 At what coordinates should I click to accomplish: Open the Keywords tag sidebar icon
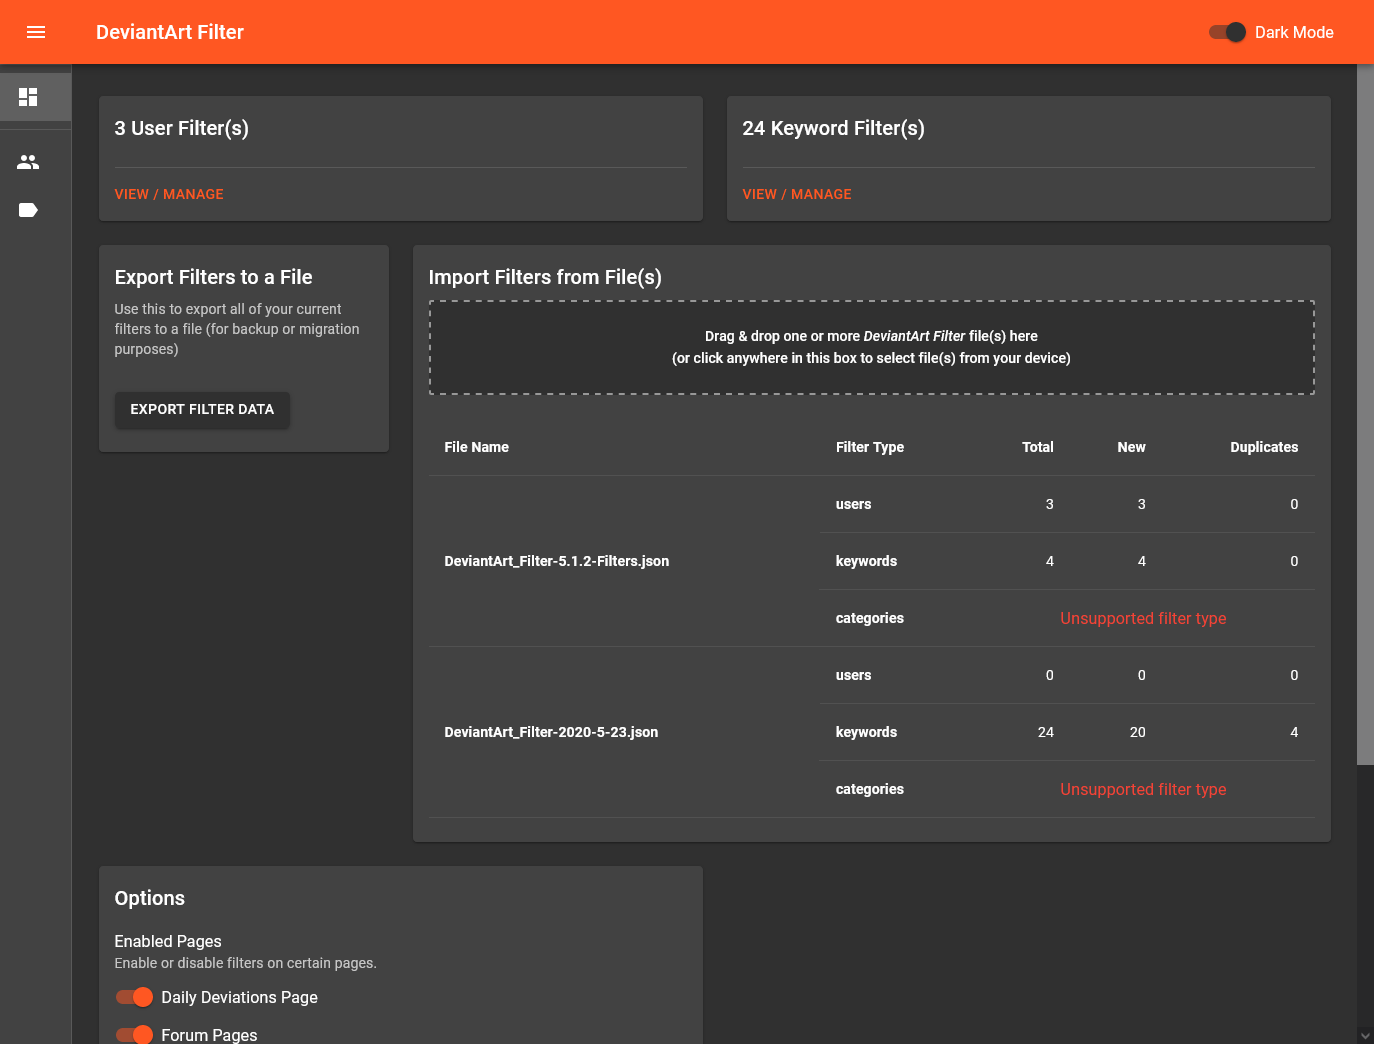(x=28, y=210)
